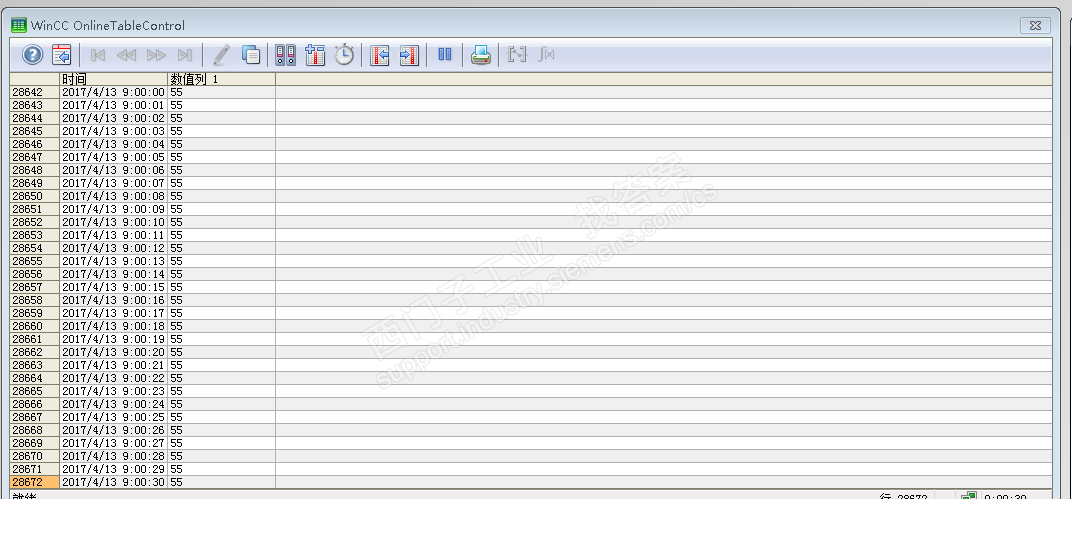Select highlighted row number 28672
The image size is (1072, 540).
point(35,483)
